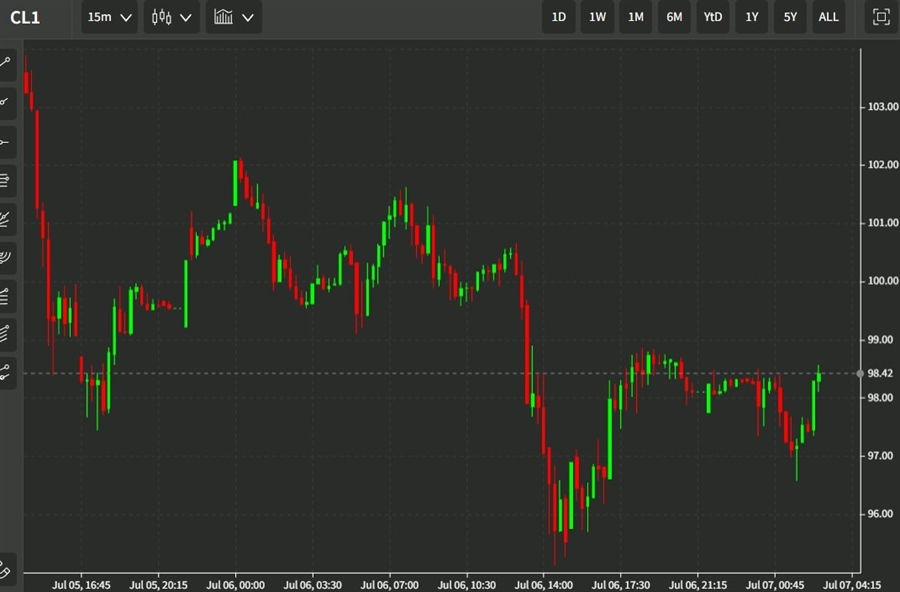The height and width of the screenshot is (592, 900).
Task: Select the Fibonacci fan tool
Action: coord(6,219)
